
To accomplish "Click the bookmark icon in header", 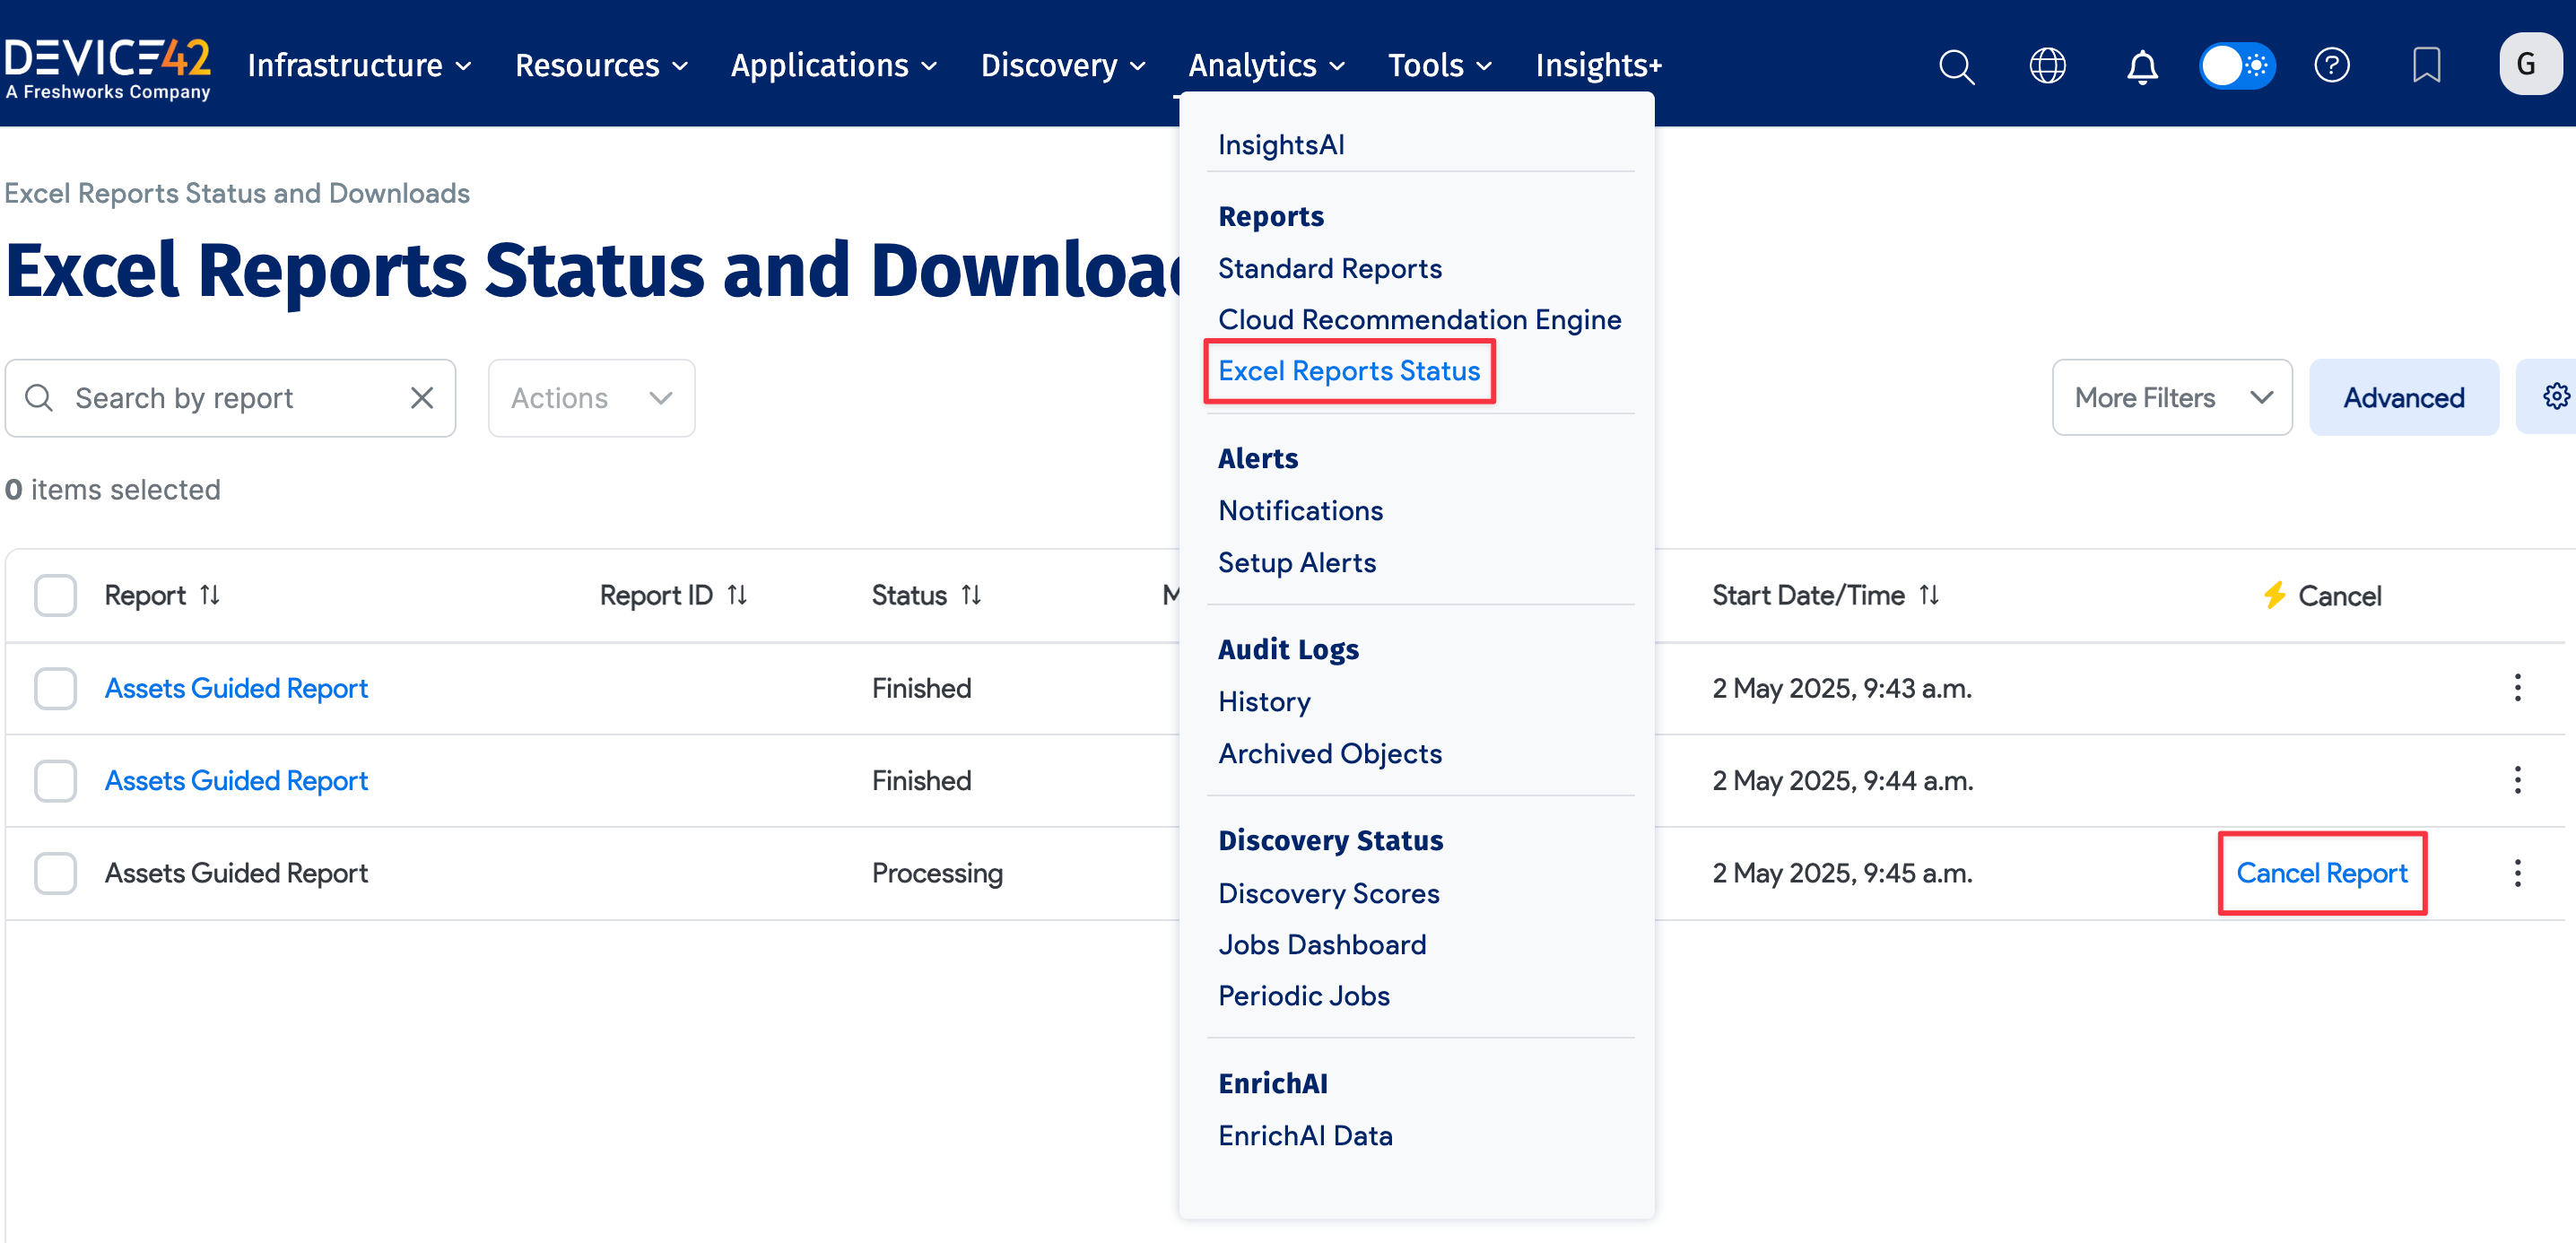I will click(x=2426, y=66).
